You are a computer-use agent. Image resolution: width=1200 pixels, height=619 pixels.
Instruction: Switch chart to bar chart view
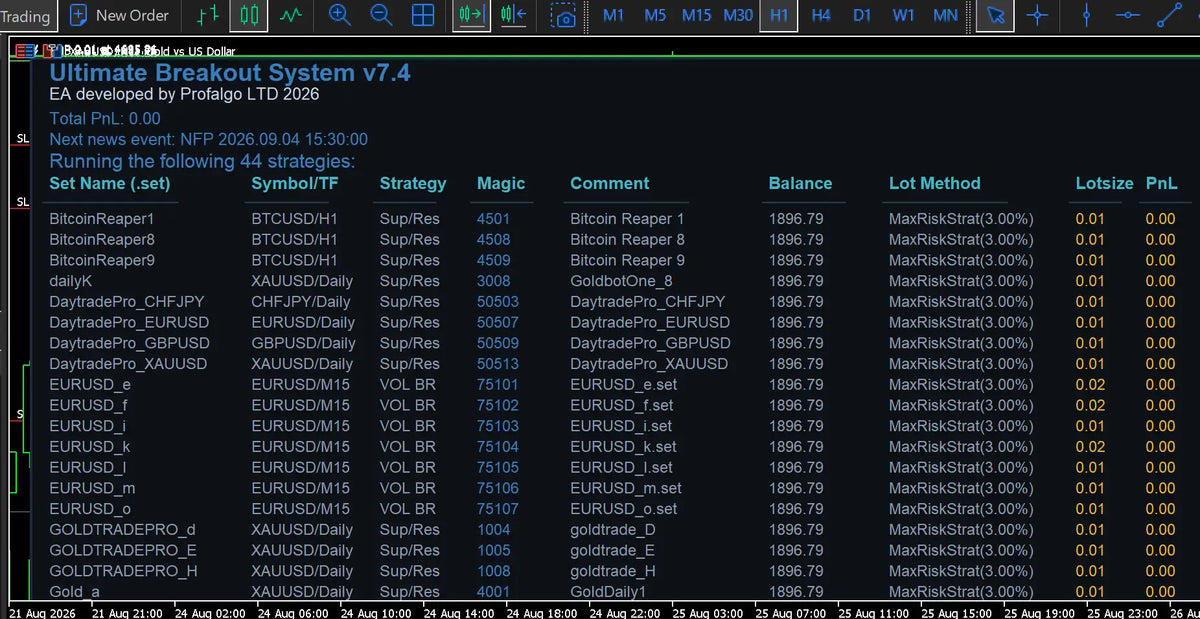207,15
